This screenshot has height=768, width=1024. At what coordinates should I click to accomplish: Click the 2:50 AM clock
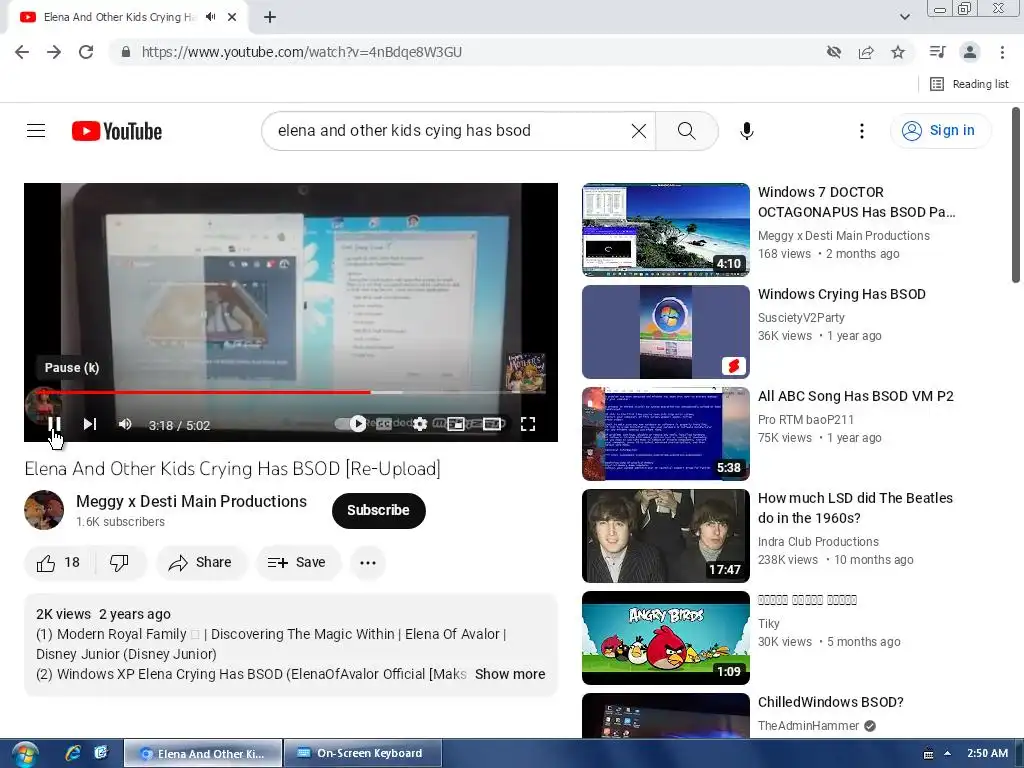point(987,753)
